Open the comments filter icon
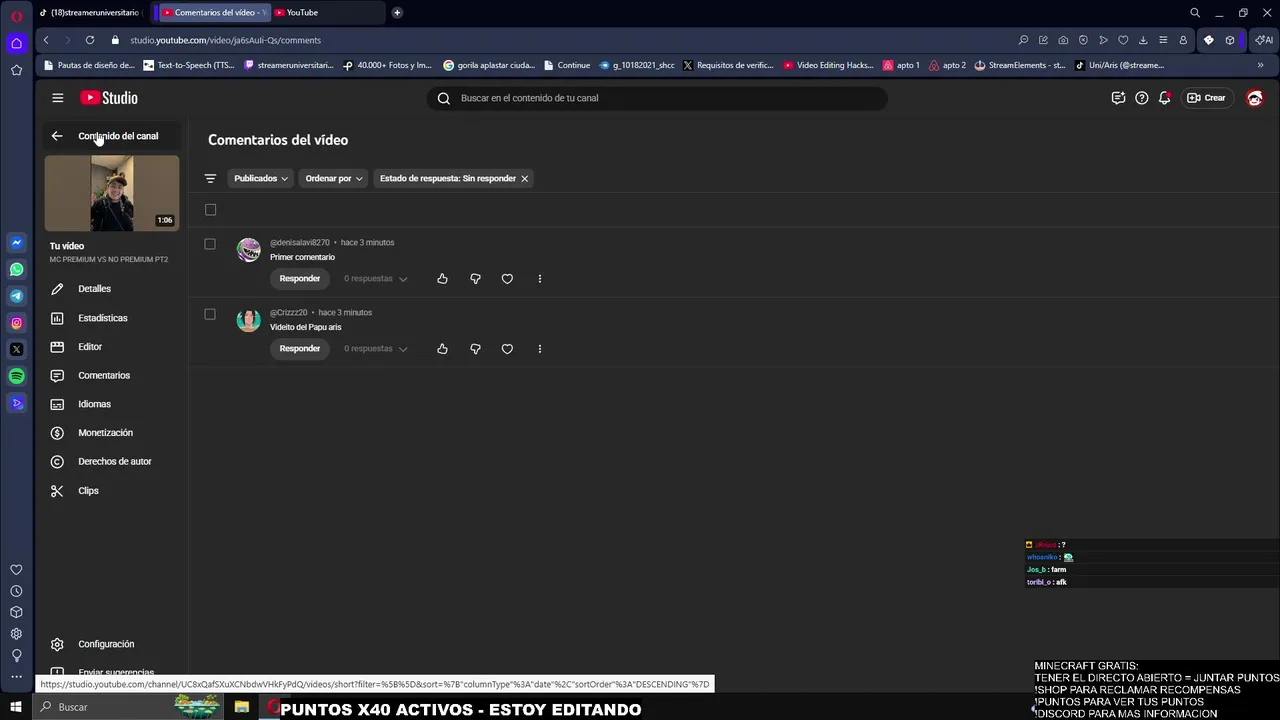The height and width of the screenshot is (720, 1280). [210, 179]
